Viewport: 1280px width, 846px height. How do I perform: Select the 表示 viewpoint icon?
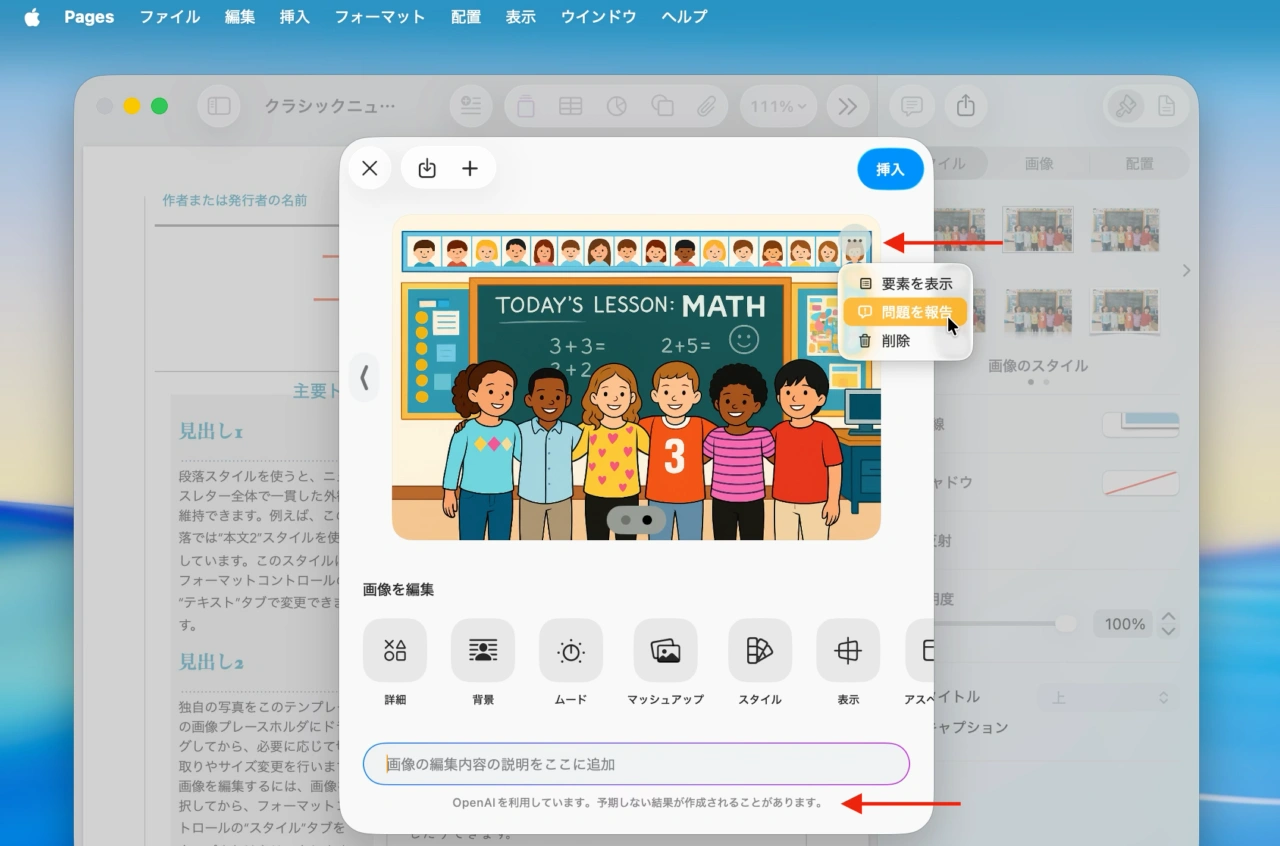pos(848,651)
